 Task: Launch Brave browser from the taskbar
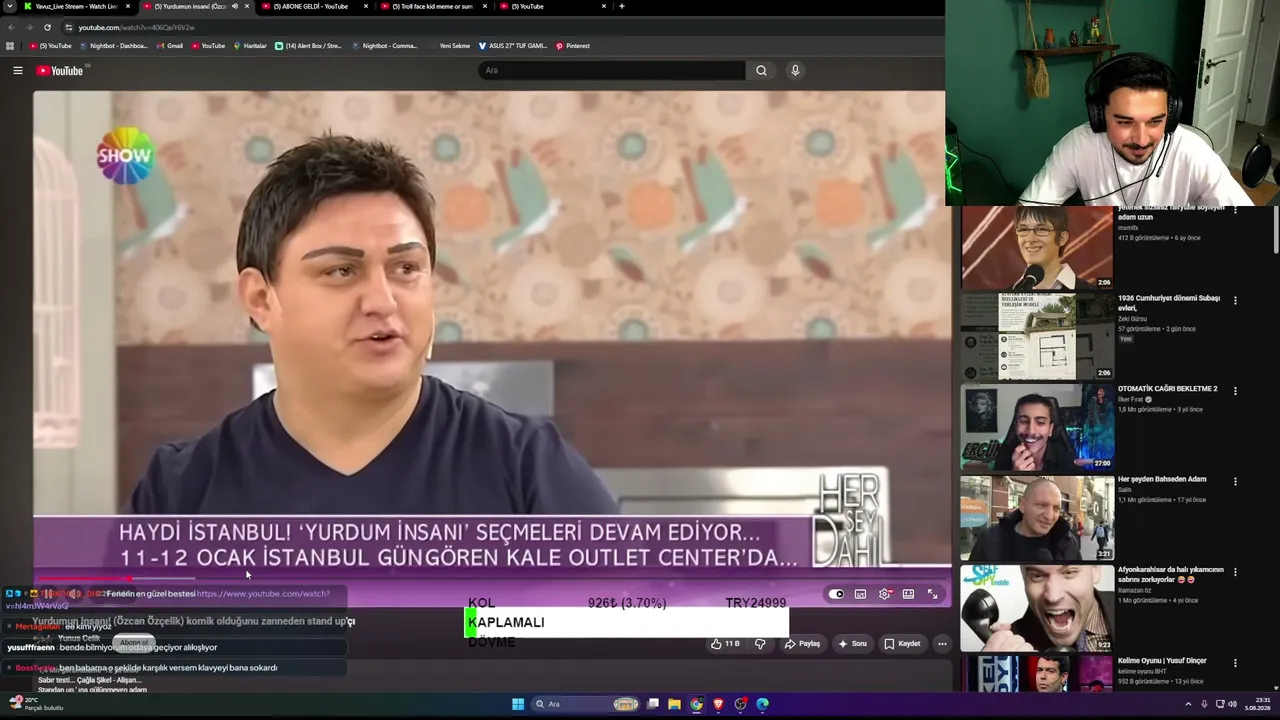point(718,704)
